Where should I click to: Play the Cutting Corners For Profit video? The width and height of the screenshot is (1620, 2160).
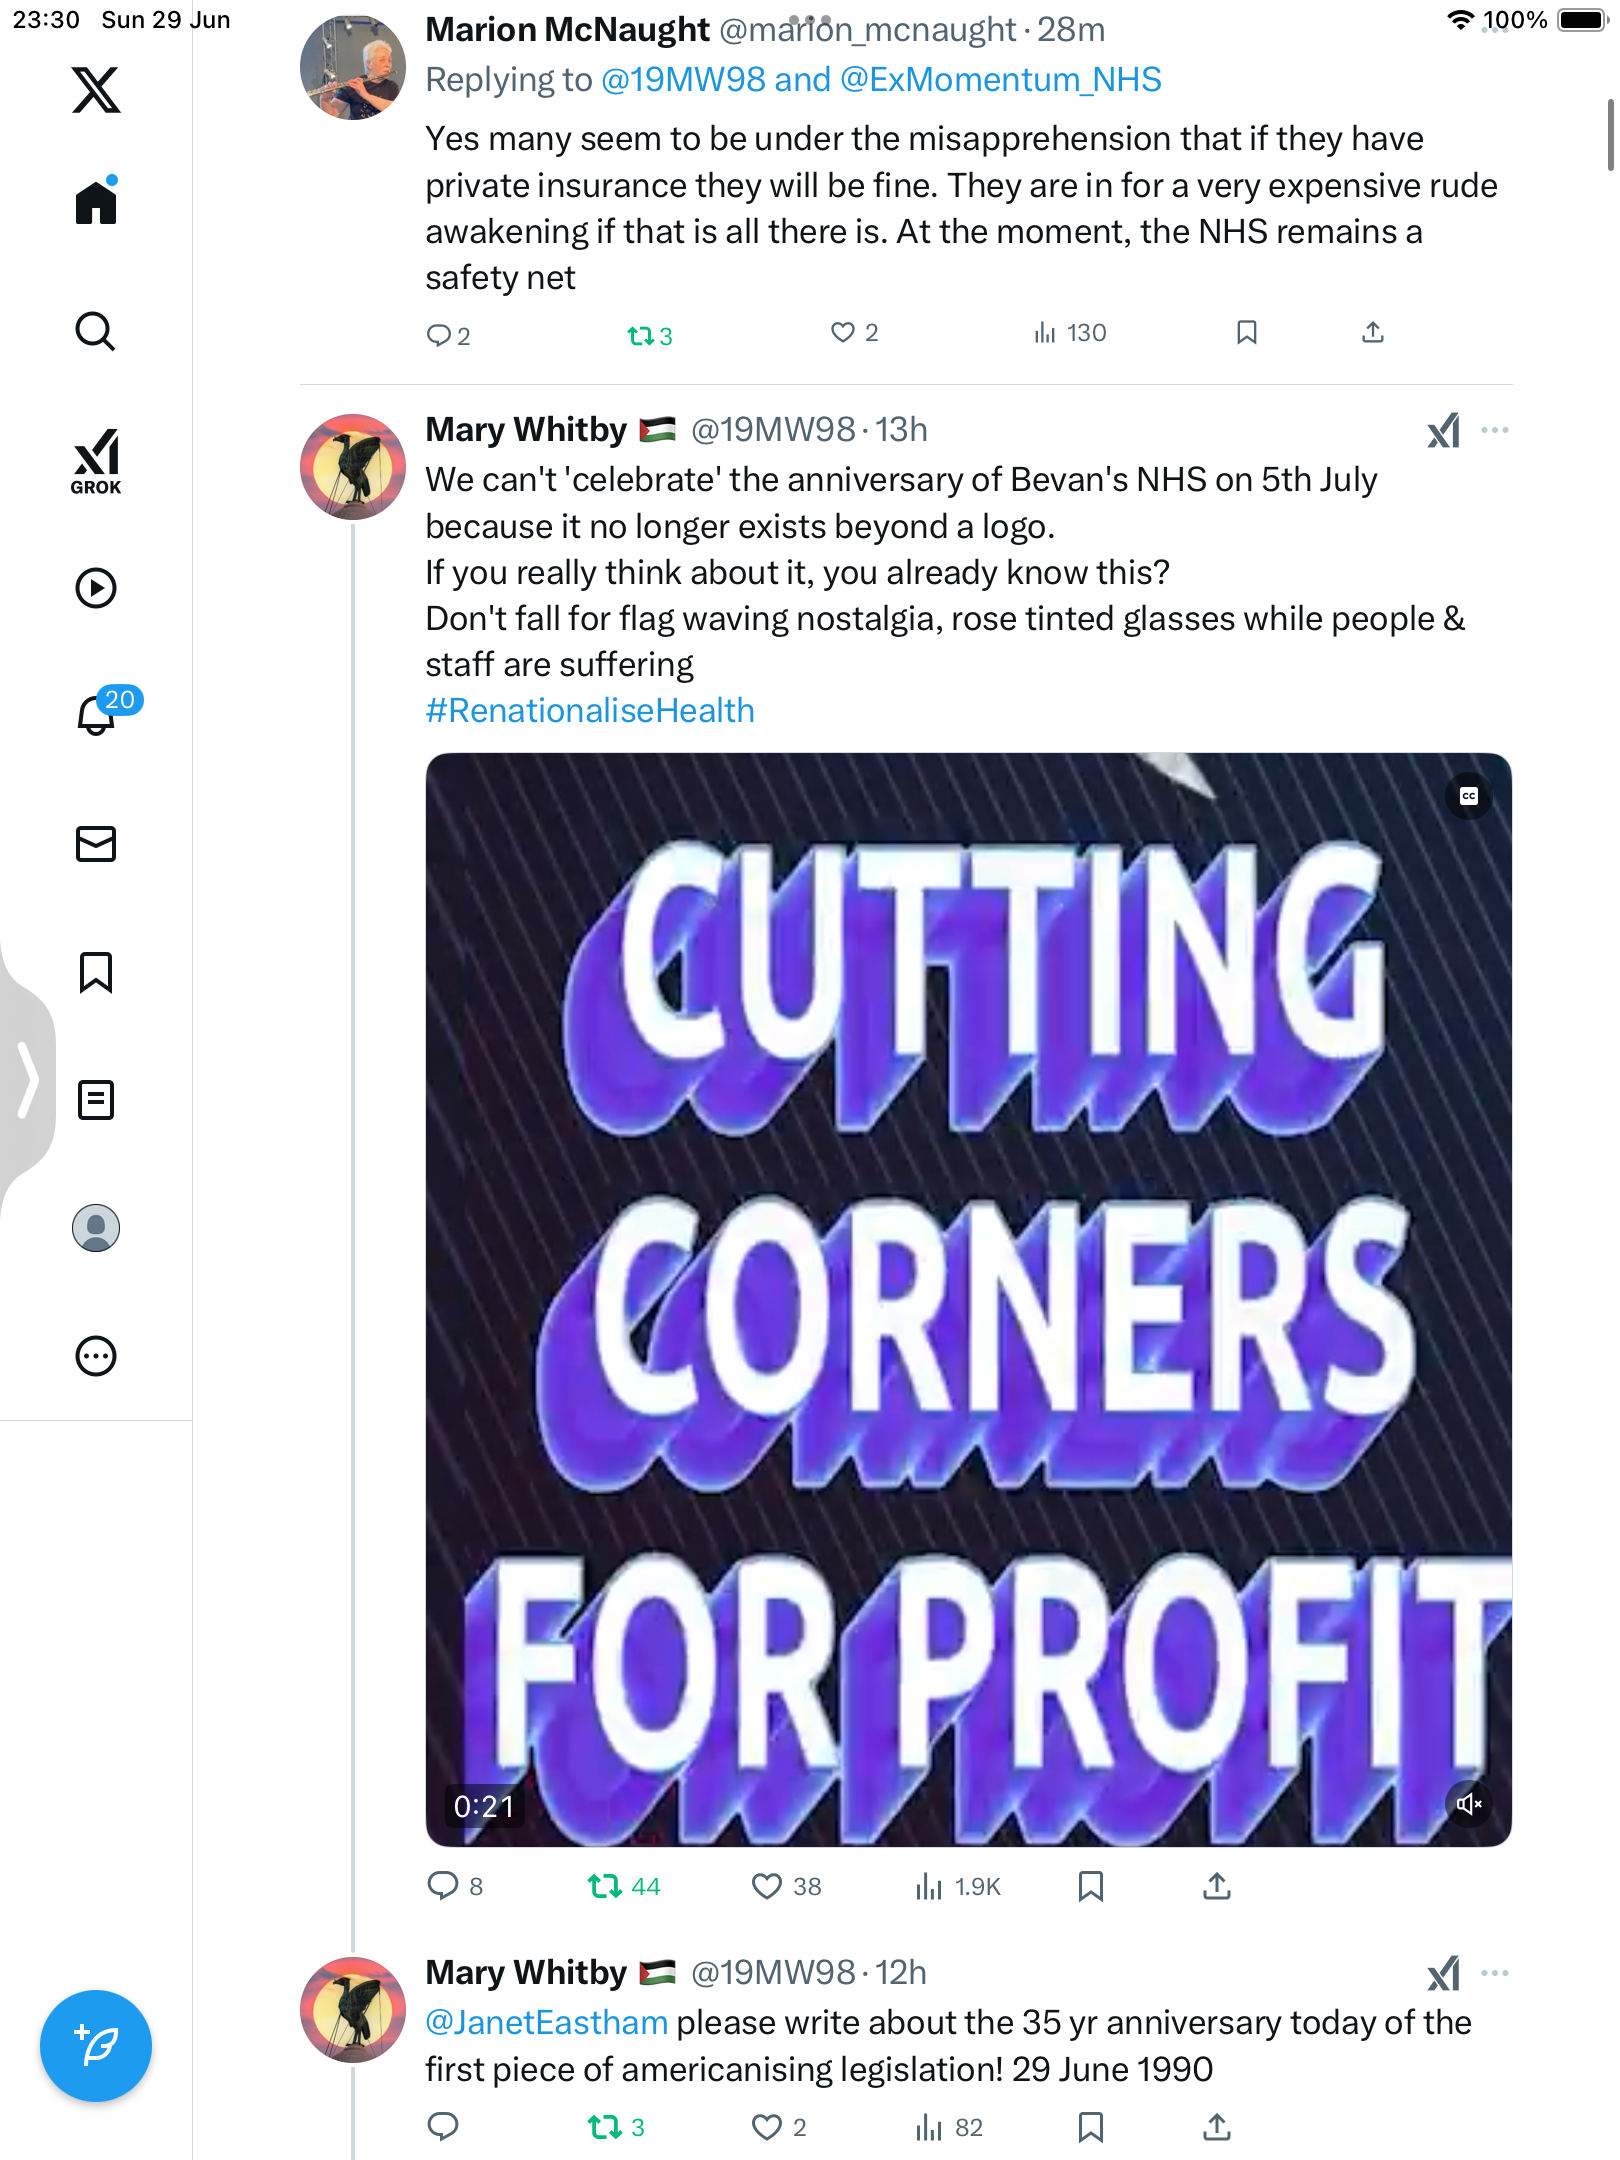point(968,1299)
